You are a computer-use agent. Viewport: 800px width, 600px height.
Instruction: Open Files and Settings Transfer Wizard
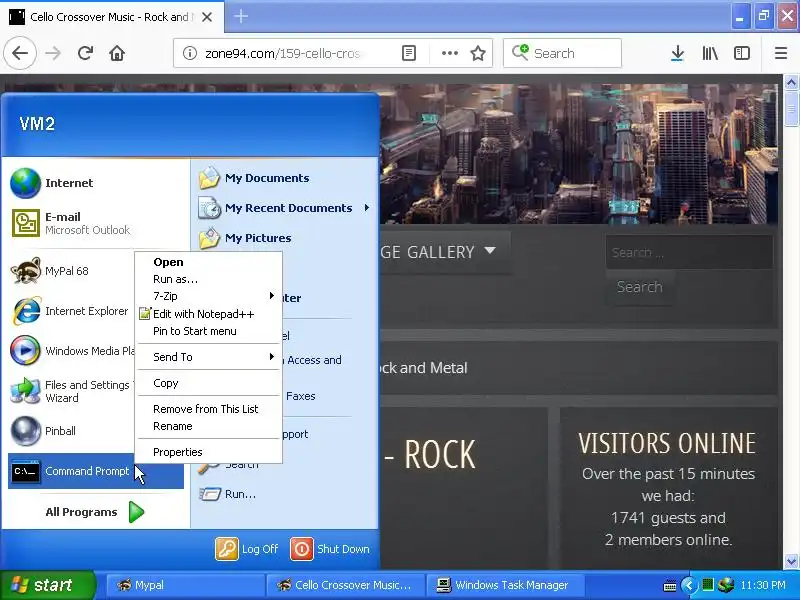(x=71, y=391)
